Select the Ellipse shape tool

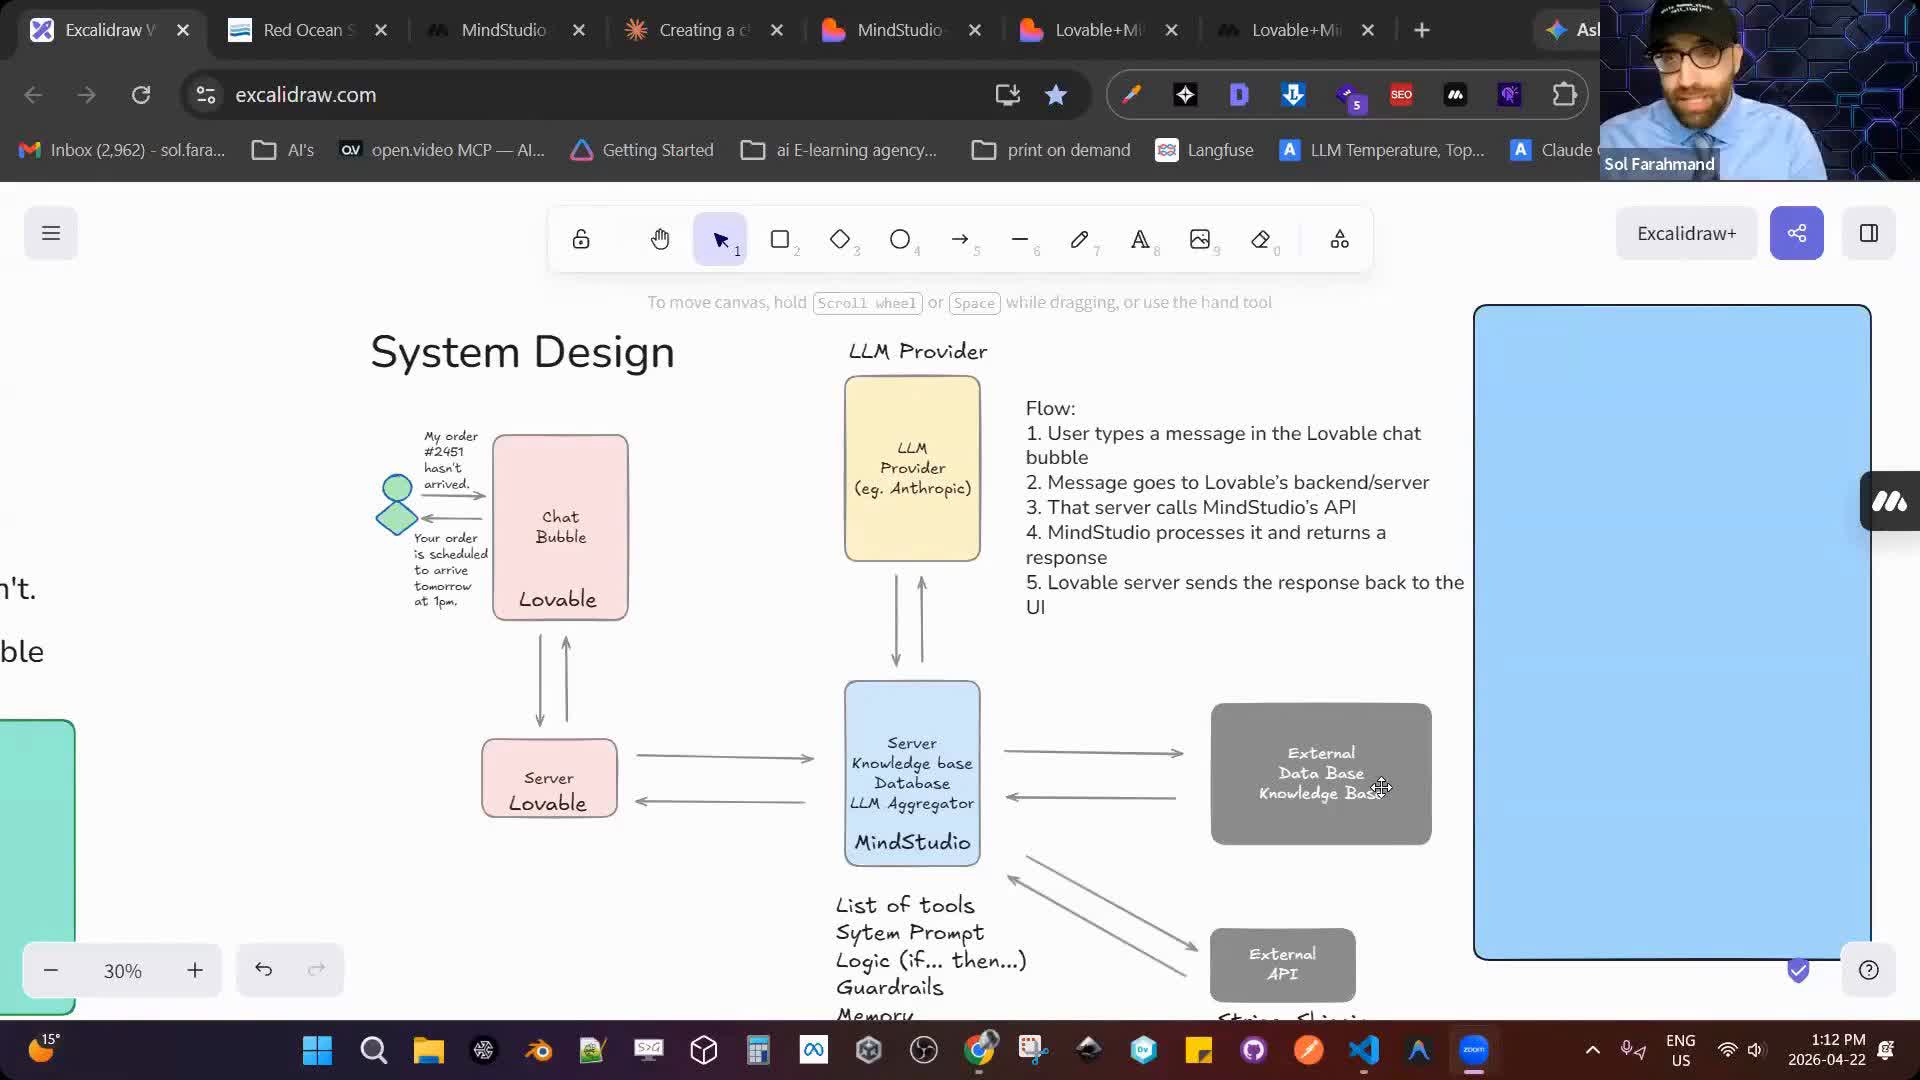point(900,239)
